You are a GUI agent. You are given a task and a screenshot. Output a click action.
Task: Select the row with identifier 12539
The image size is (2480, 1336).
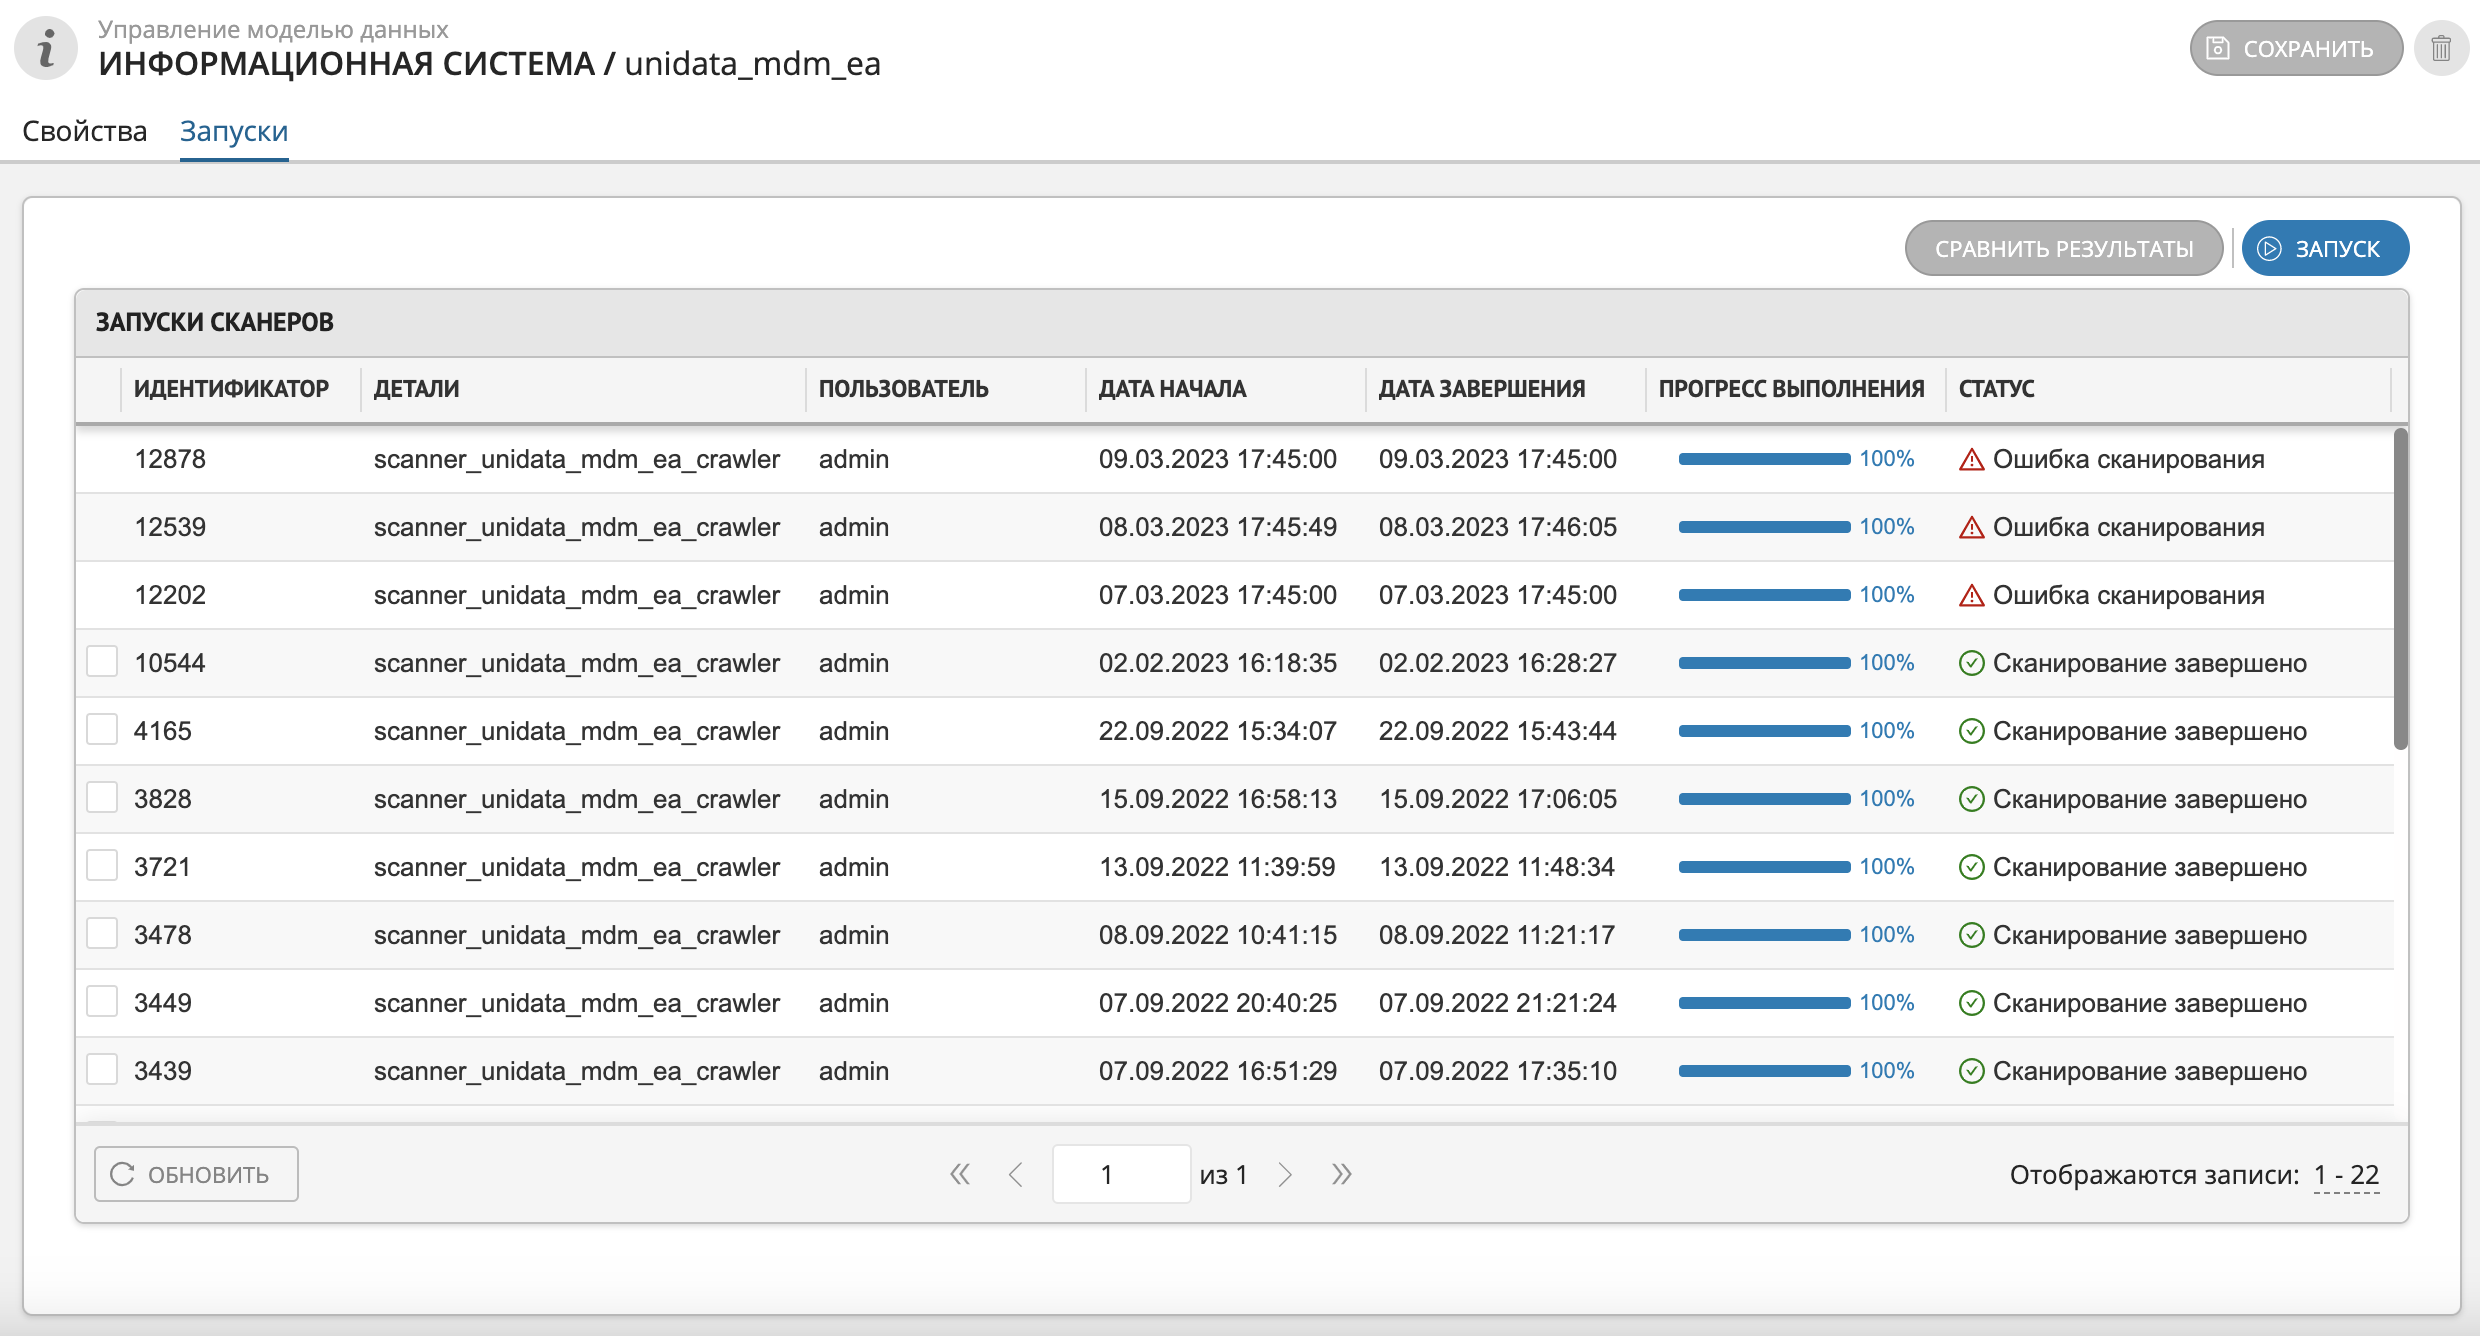tap(1234, 527)
